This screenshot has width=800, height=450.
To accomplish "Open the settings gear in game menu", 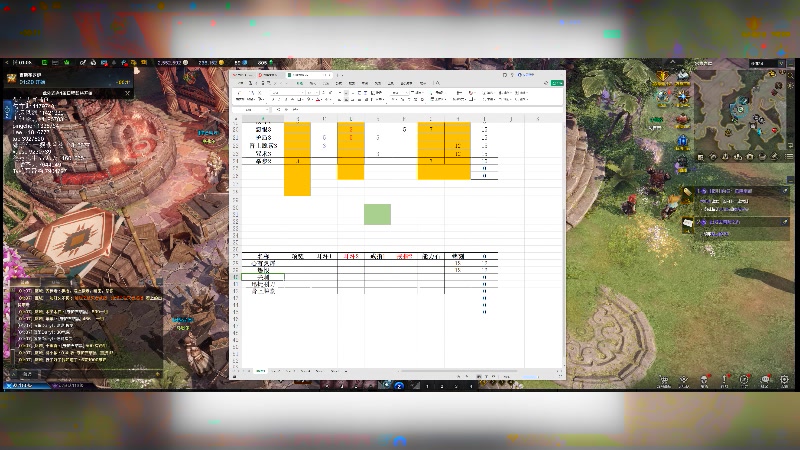I will (x=784, y=380).
